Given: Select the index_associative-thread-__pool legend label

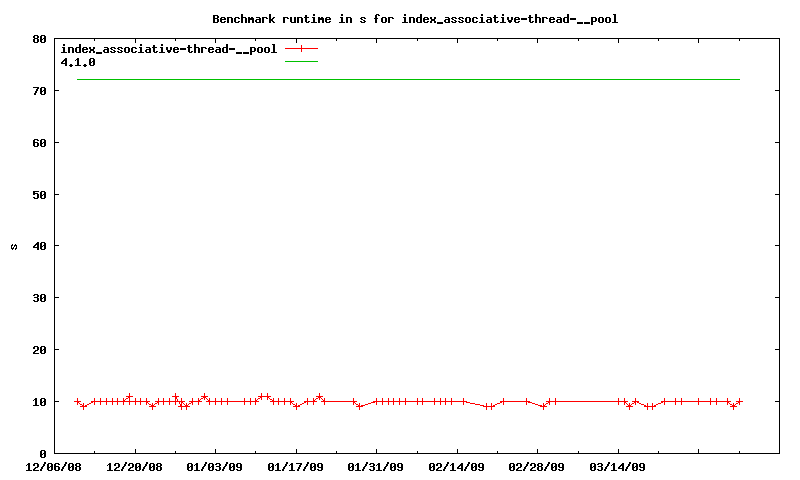Looking at the screenshot, I should click(169, 48).
